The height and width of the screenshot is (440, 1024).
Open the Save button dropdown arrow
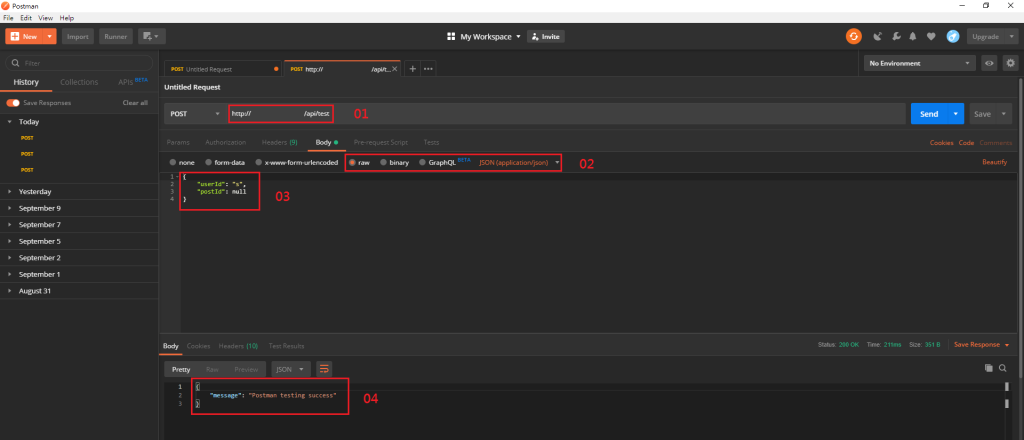pos(1003,114)
